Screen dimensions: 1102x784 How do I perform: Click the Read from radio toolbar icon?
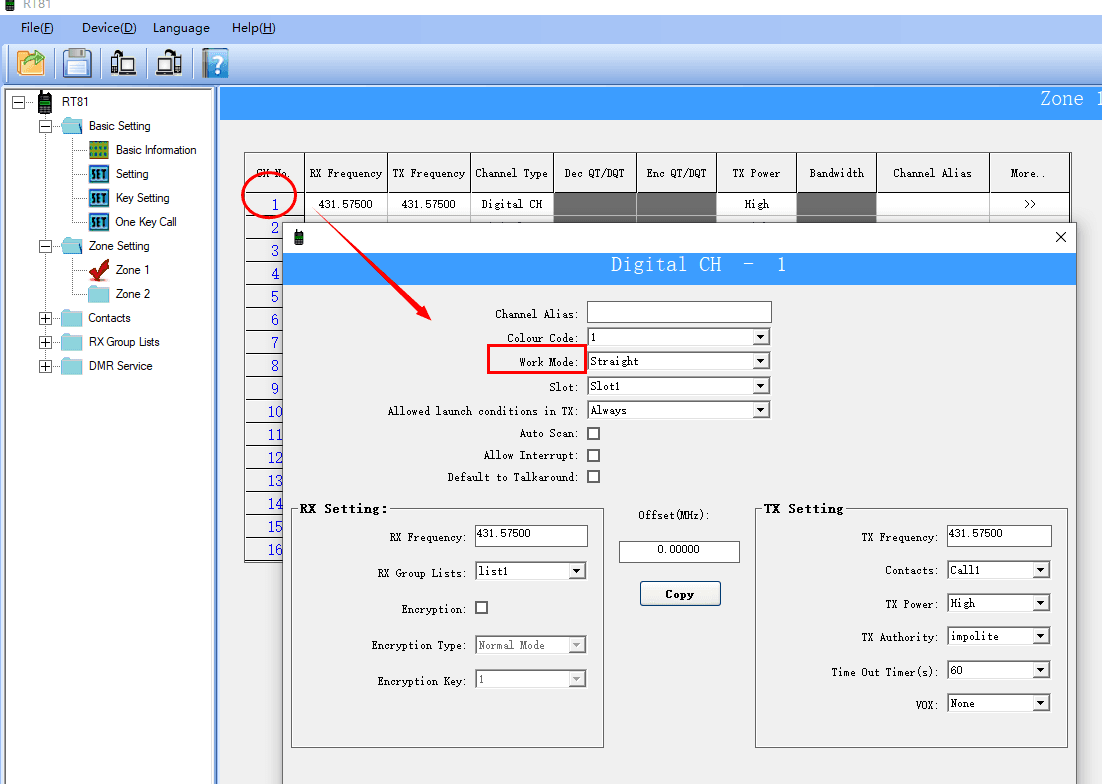(x=123, y=63)
